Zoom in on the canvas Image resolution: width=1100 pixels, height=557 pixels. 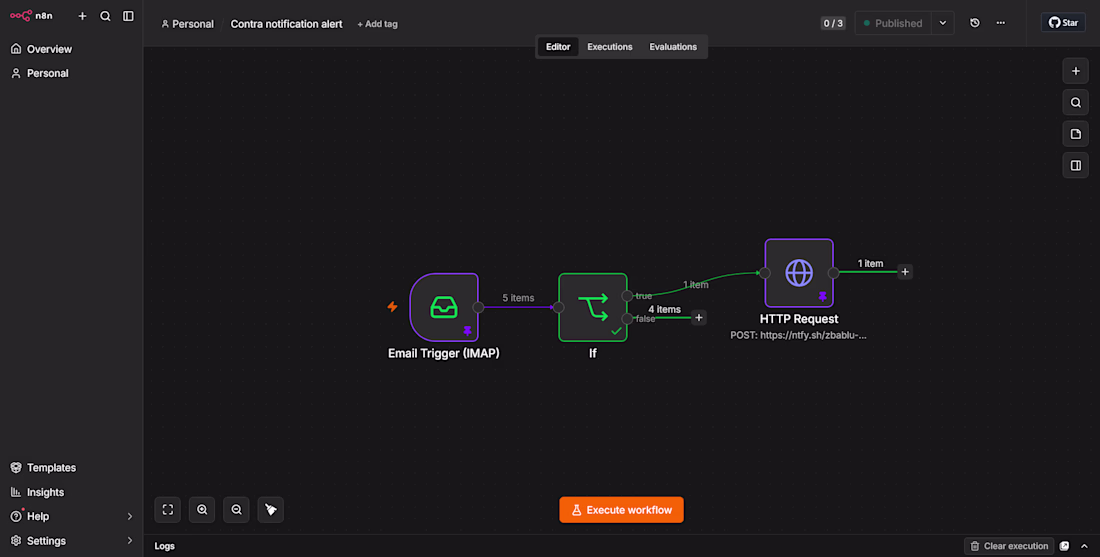202,510
